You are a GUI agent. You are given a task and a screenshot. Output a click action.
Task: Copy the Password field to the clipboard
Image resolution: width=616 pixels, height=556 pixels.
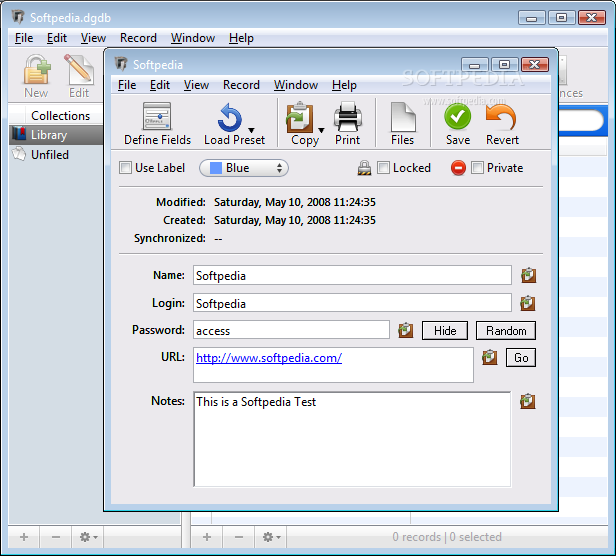pyautogui.click(x=405, y=330)
